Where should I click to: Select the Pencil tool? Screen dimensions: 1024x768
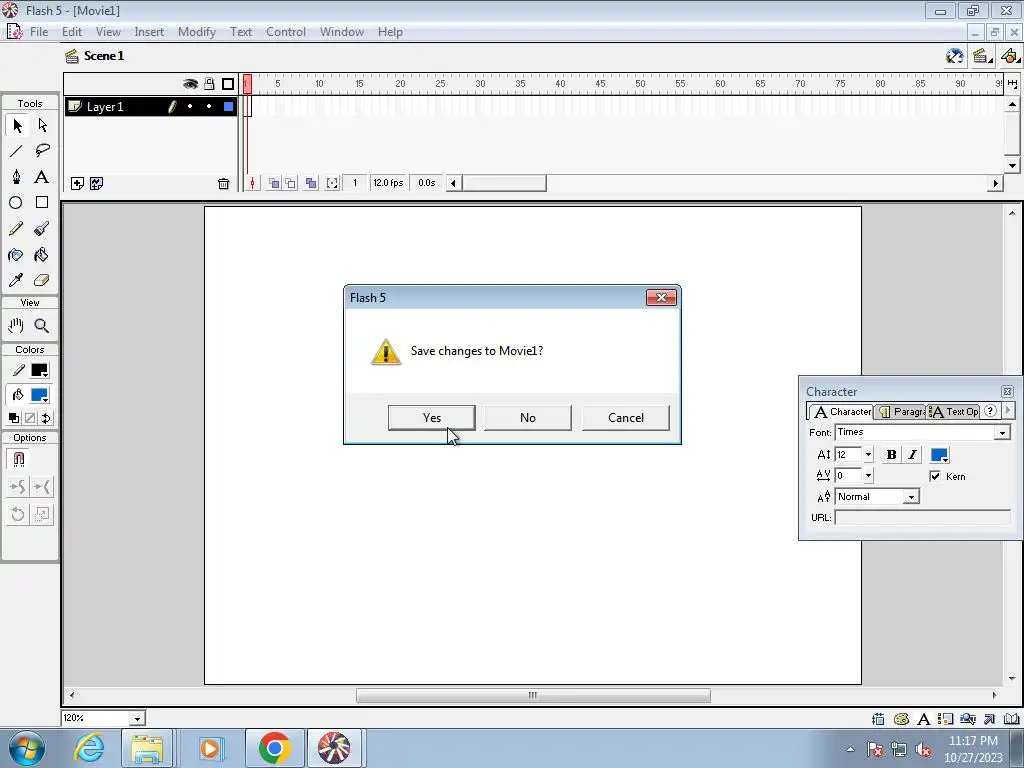16,229
